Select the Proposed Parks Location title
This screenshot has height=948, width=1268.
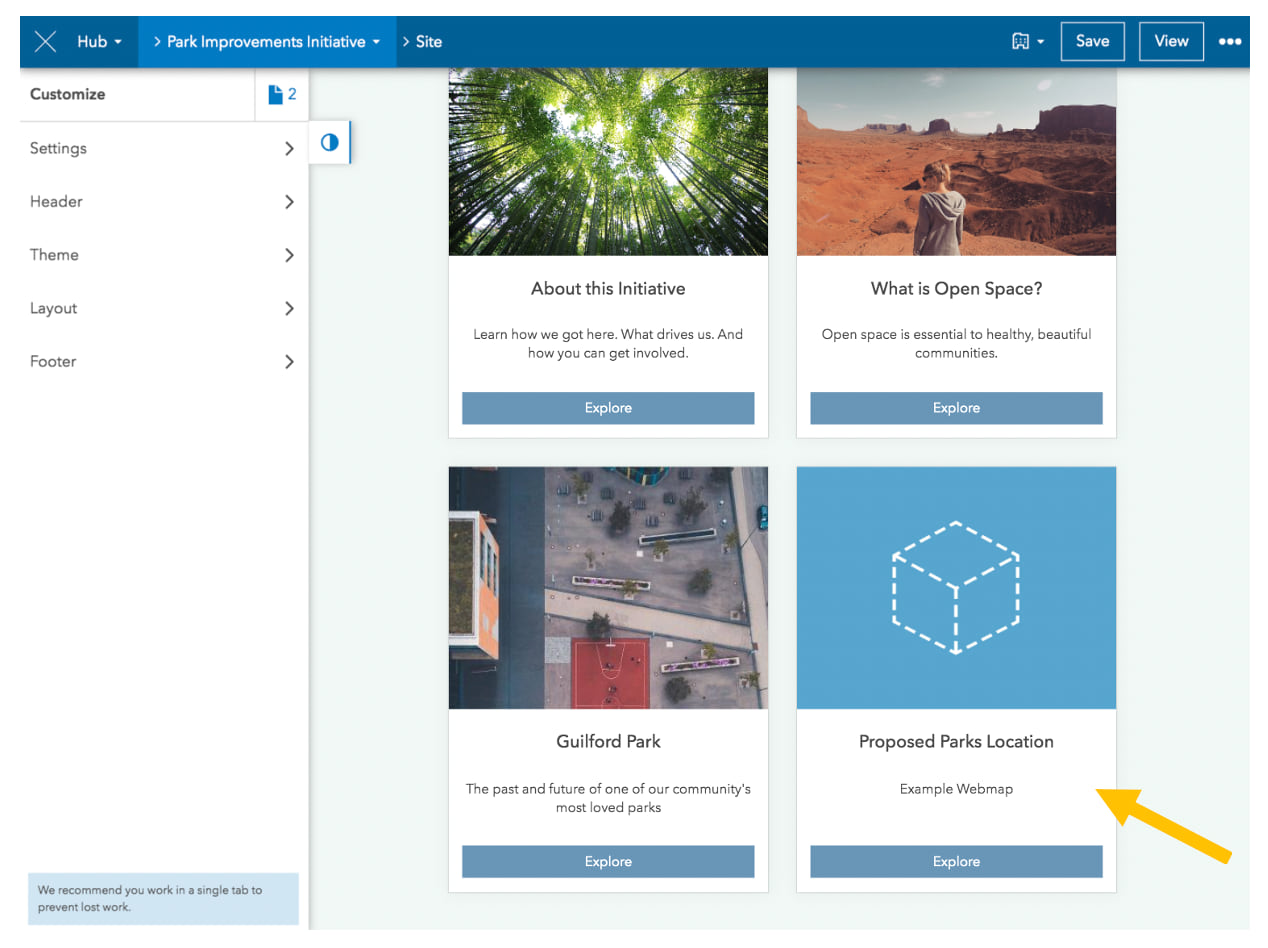956,742
